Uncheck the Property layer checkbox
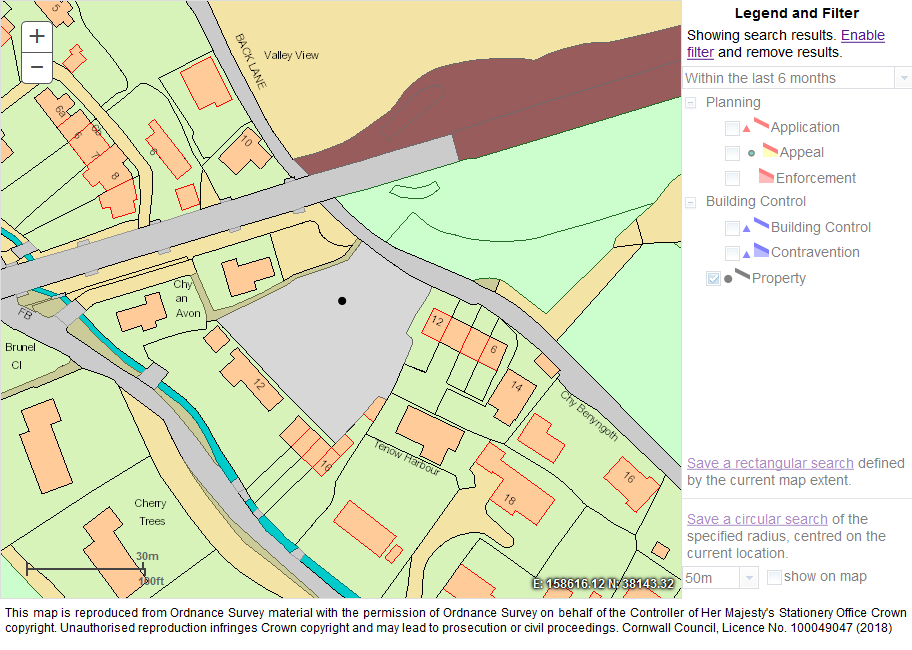The image size is (912, 650). [x=713, y=279]
